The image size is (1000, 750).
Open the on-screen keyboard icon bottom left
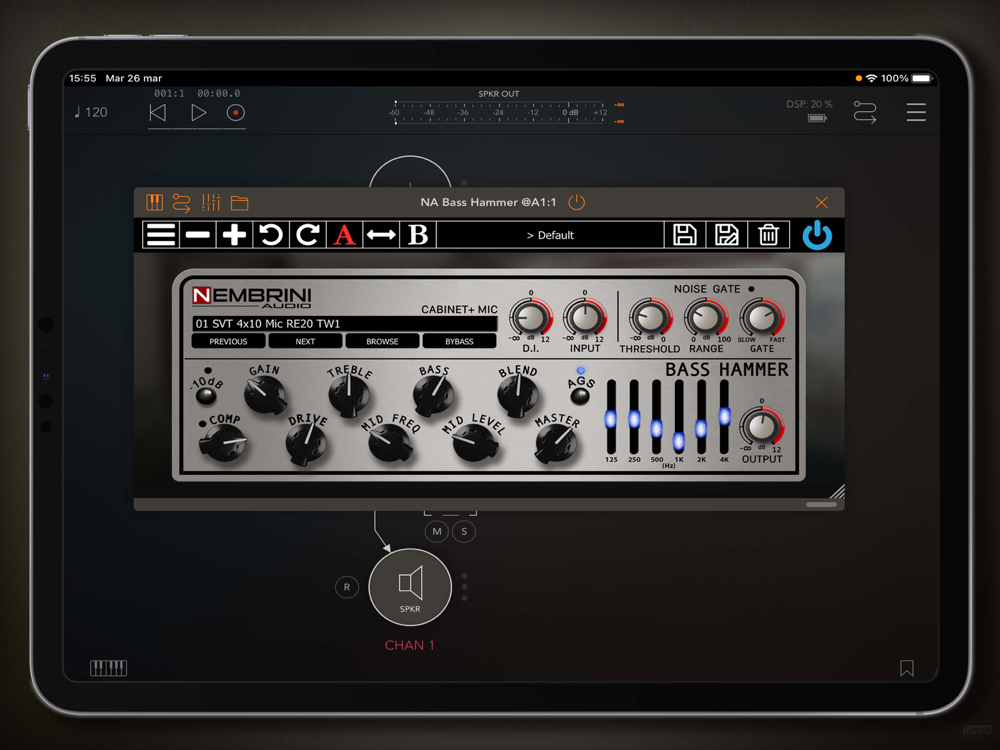[108, 668]
